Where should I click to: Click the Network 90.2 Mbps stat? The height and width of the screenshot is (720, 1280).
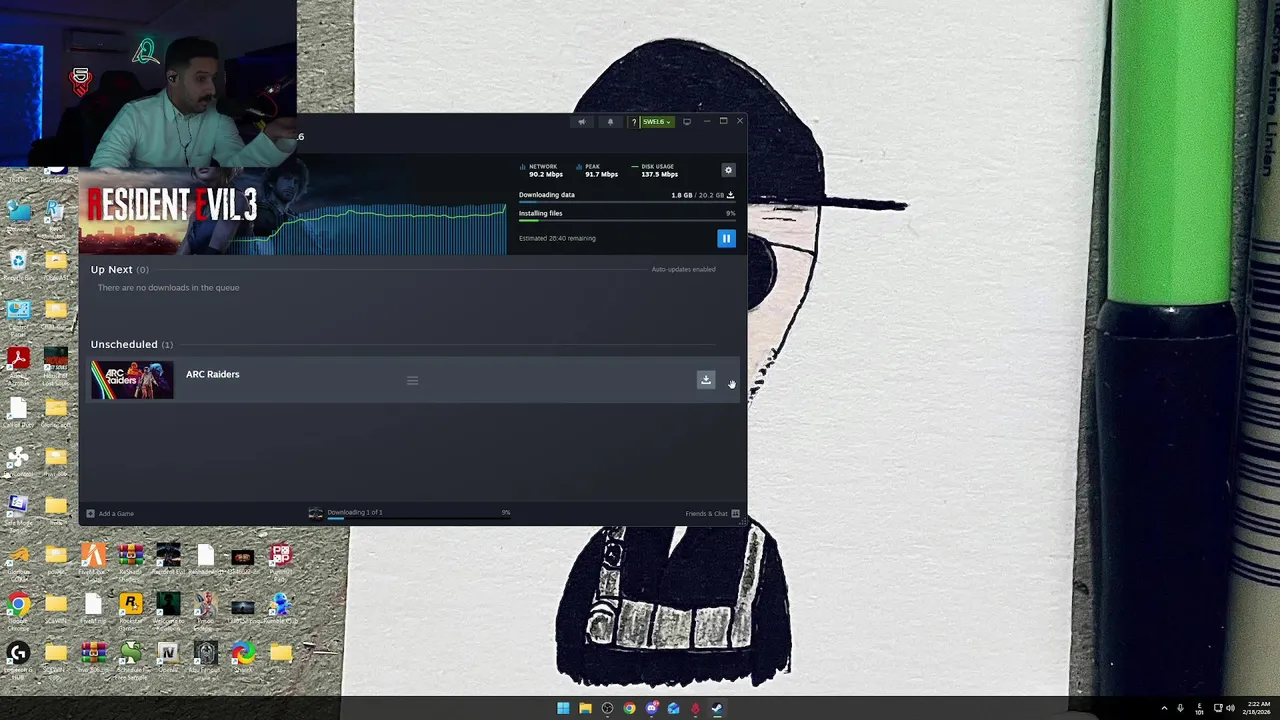(541, 170)
